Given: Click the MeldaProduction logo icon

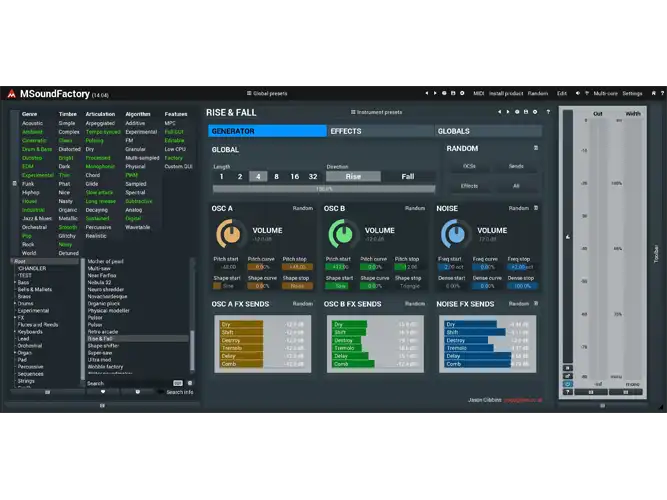Looking at the screenshot, I should point(11,94).
